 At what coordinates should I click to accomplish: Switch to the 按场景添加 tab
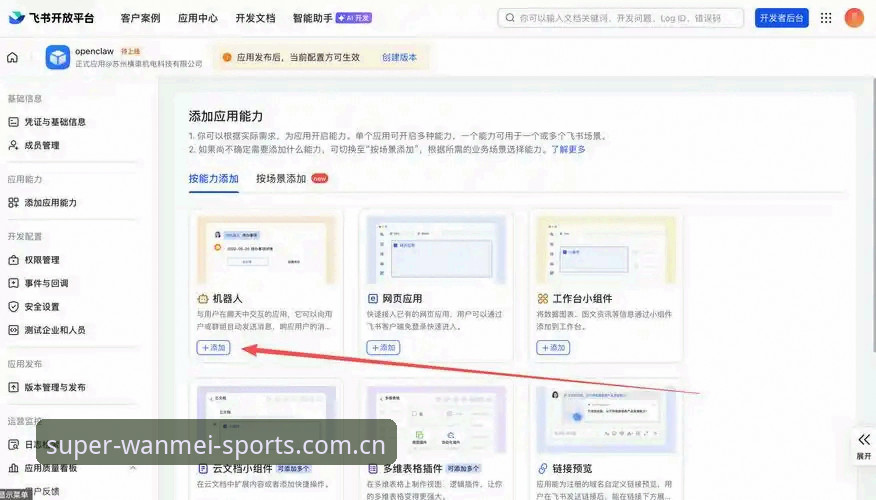coord(281,179)
